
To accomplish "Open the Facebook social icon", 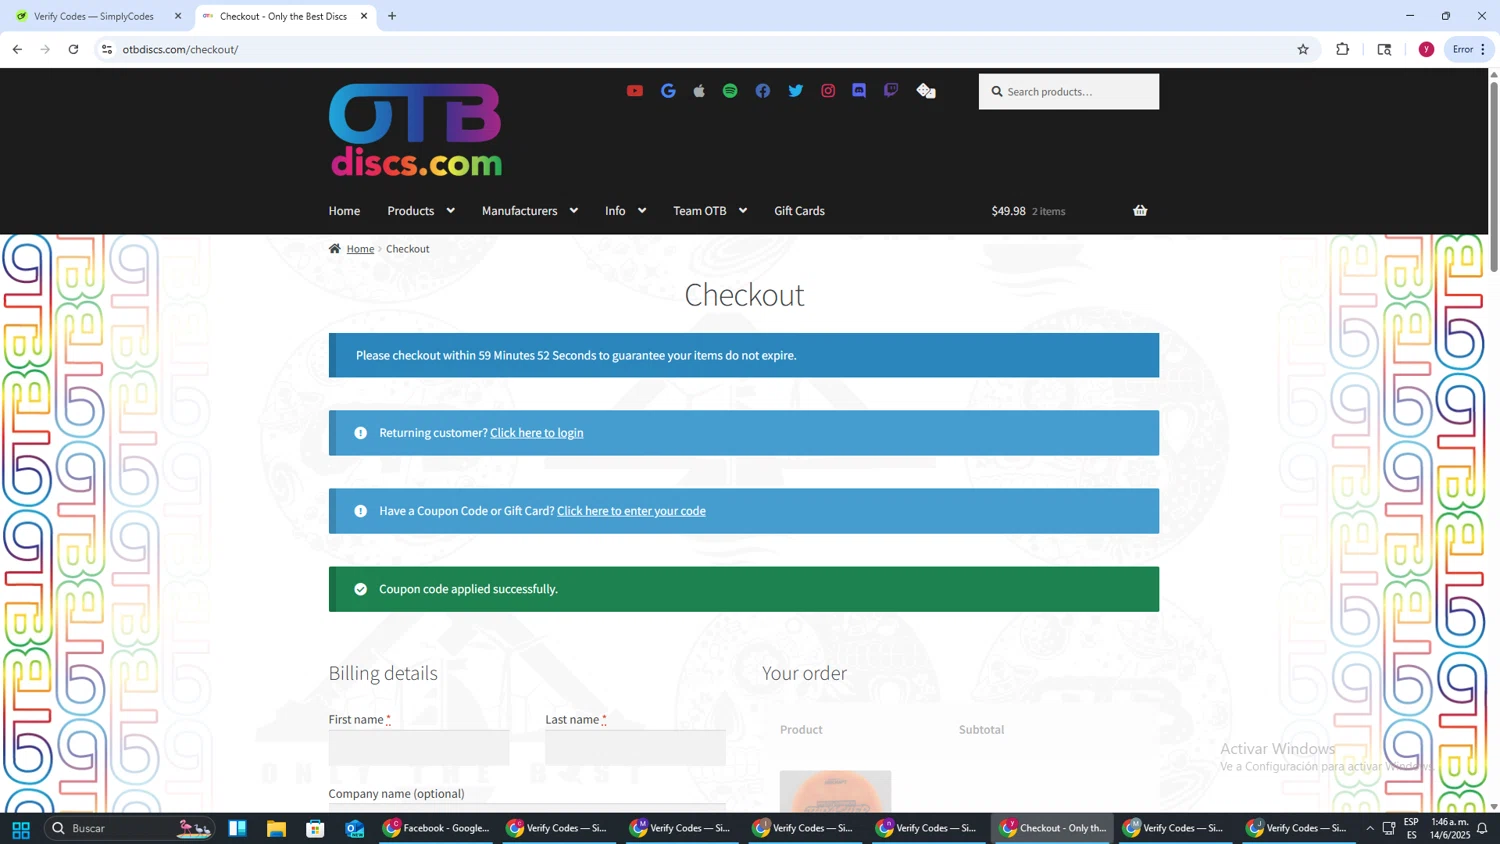I will point(763,91).
